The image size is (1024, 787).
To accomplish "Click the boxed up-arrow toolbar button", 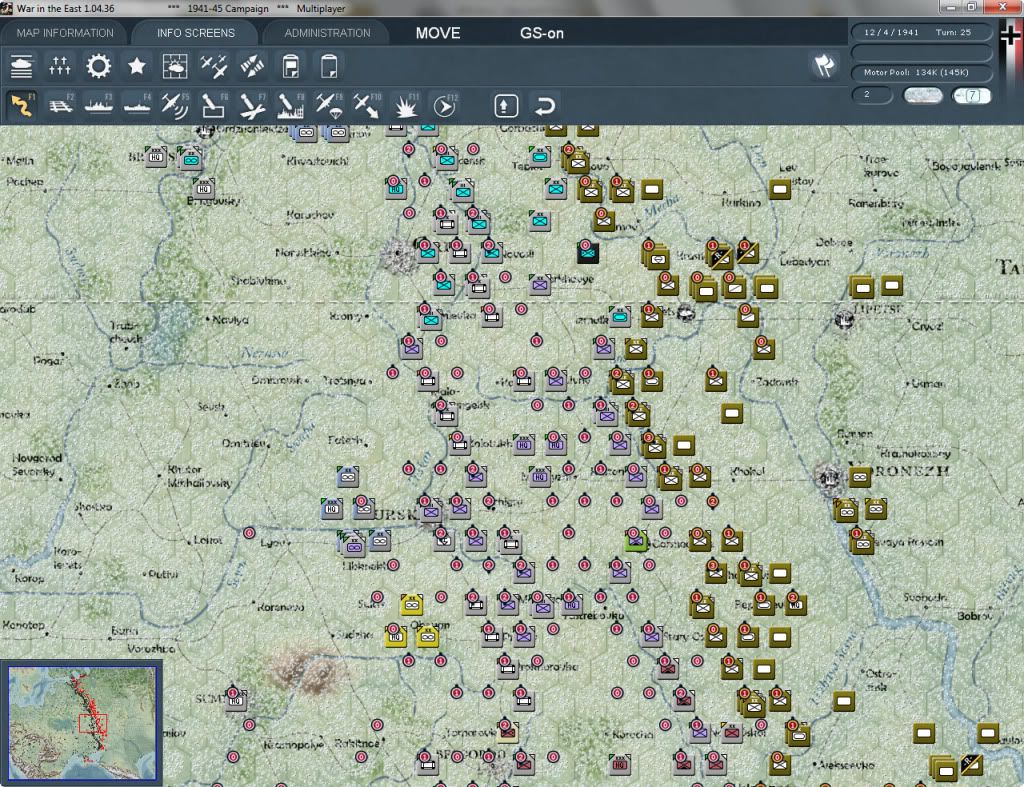I will pyautogui.click(x=506, y=105).
